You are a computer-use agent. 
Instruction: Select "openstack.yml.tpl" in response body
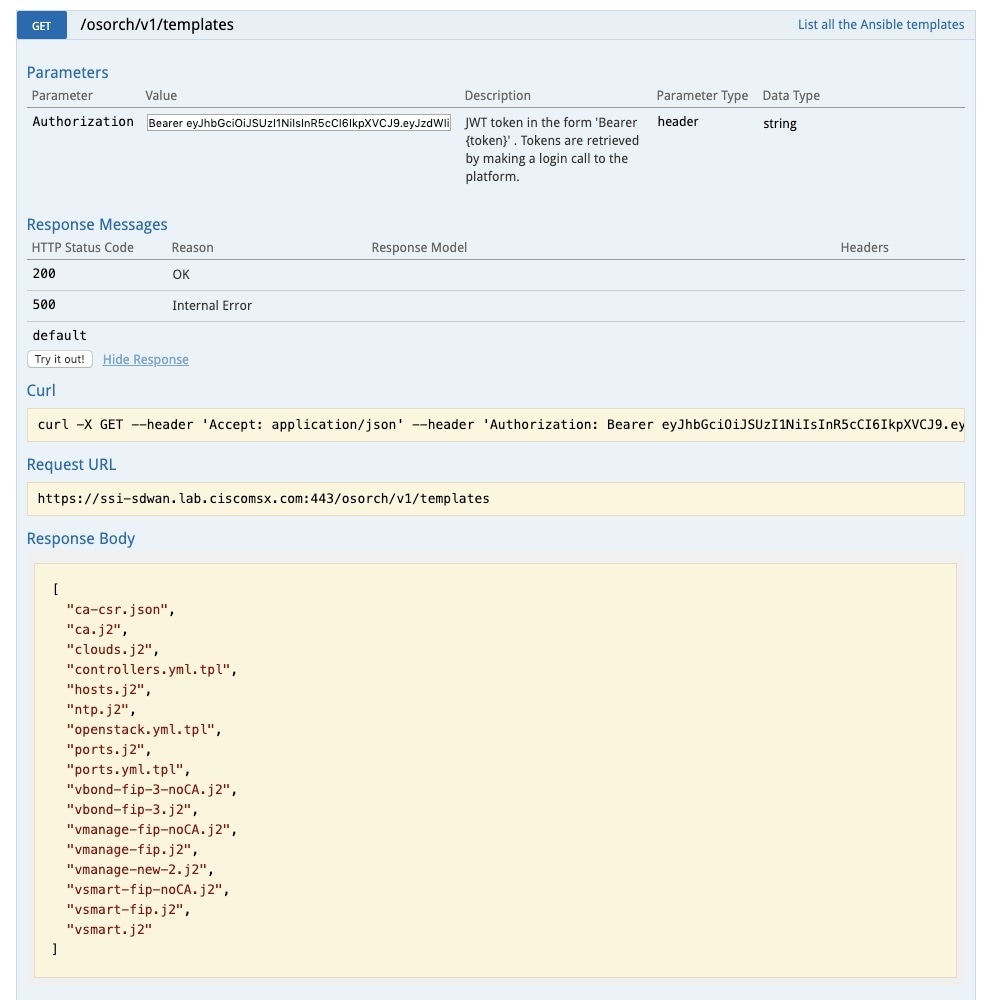coord(141,730)
